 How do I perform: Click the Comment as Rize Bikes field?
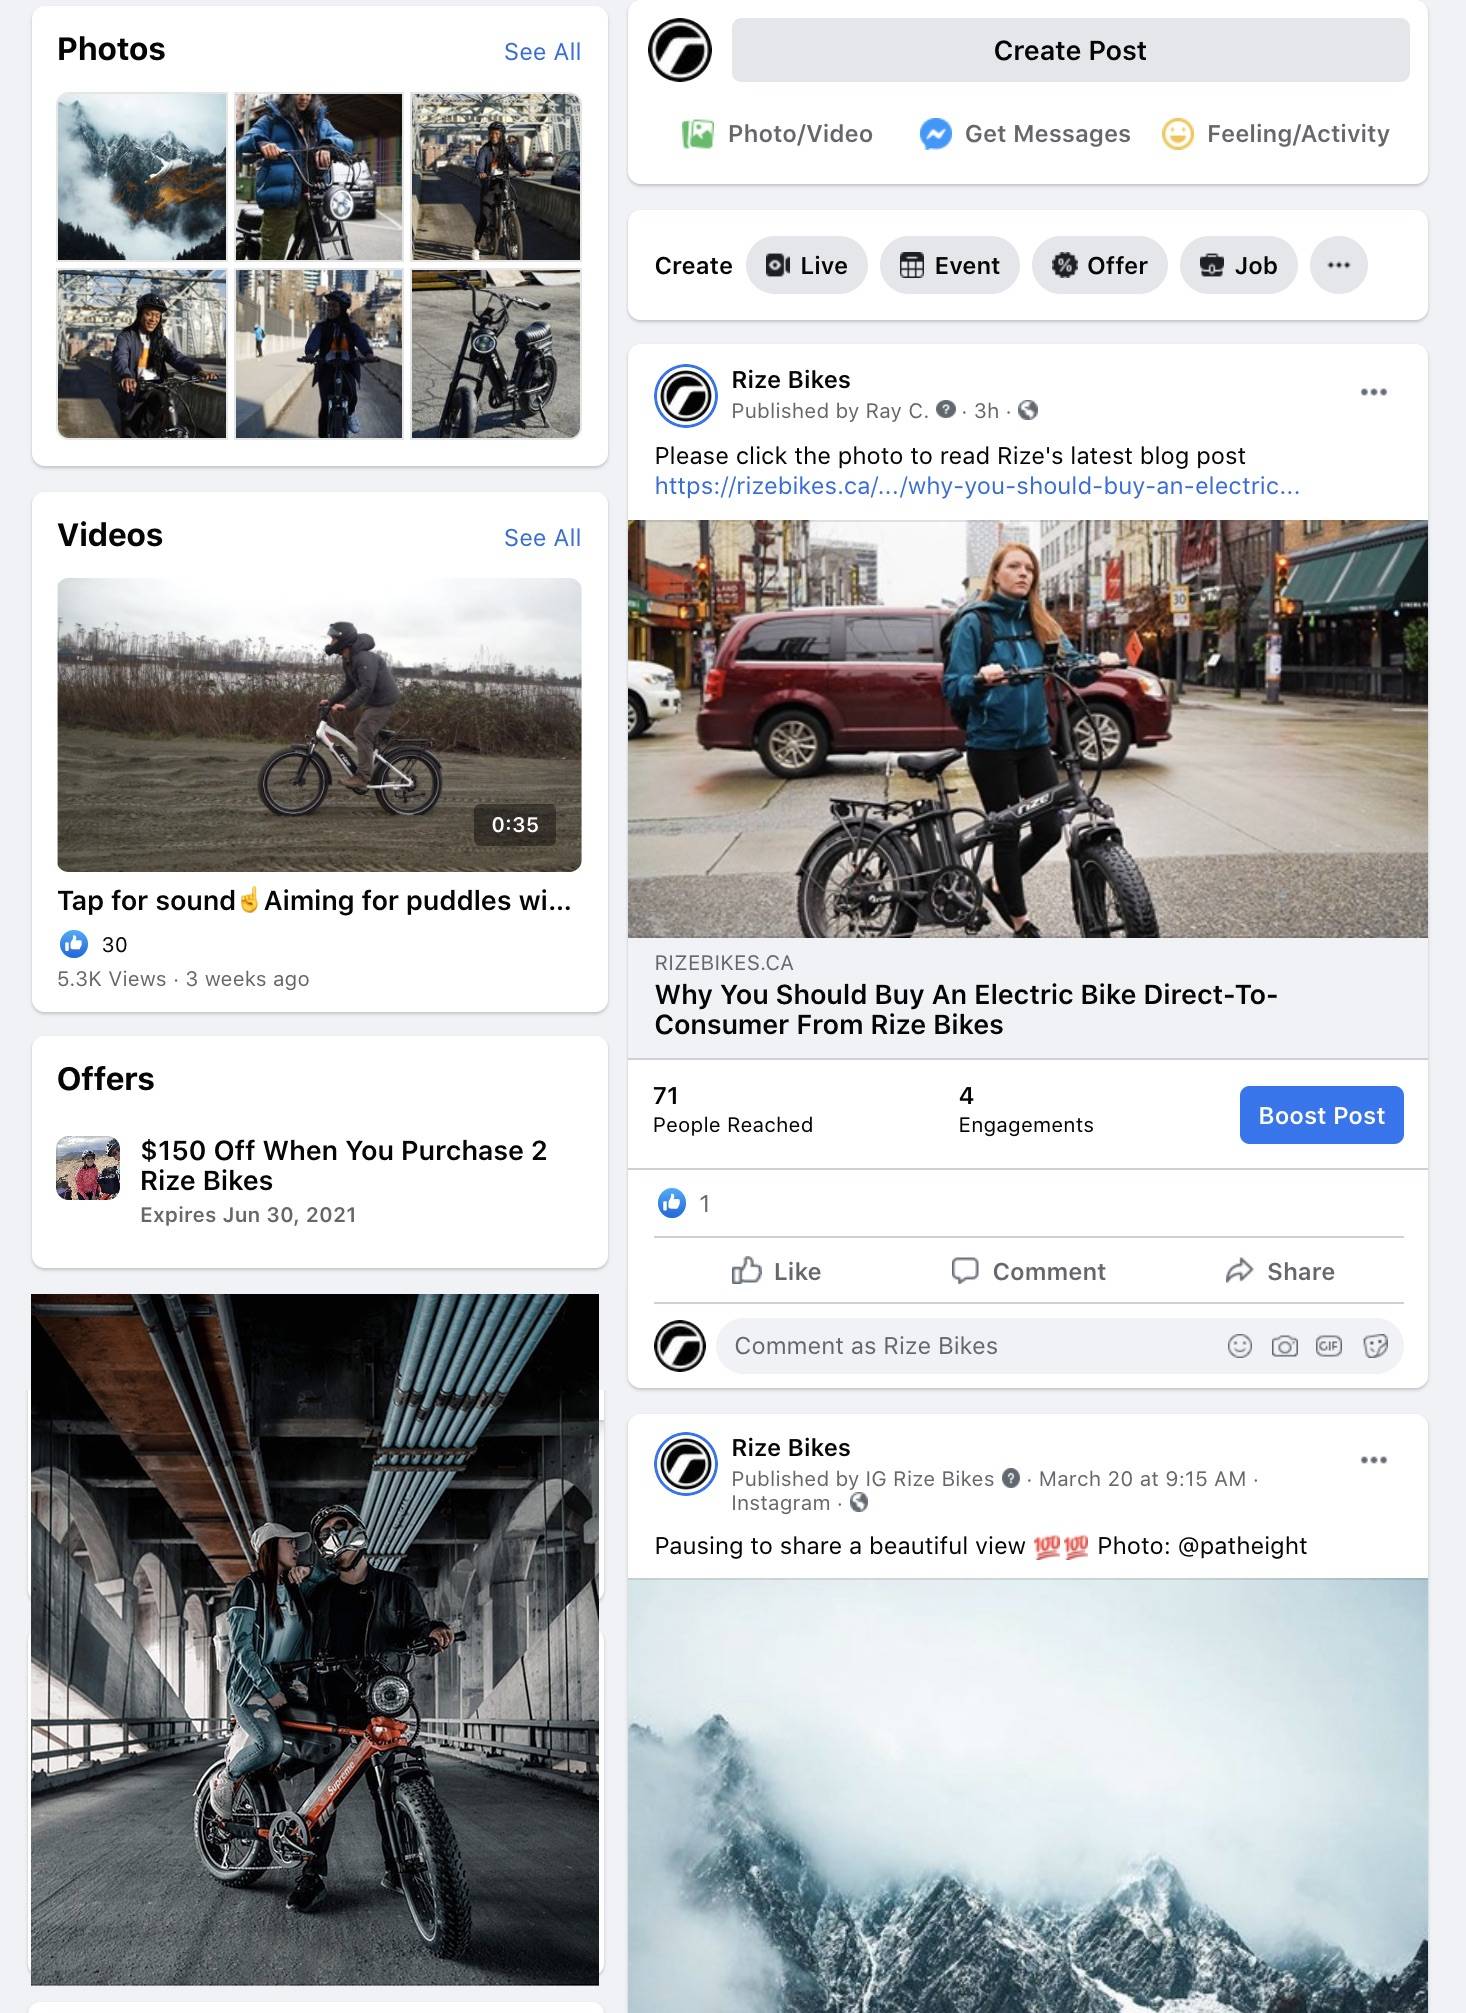pos(1060,1346)
